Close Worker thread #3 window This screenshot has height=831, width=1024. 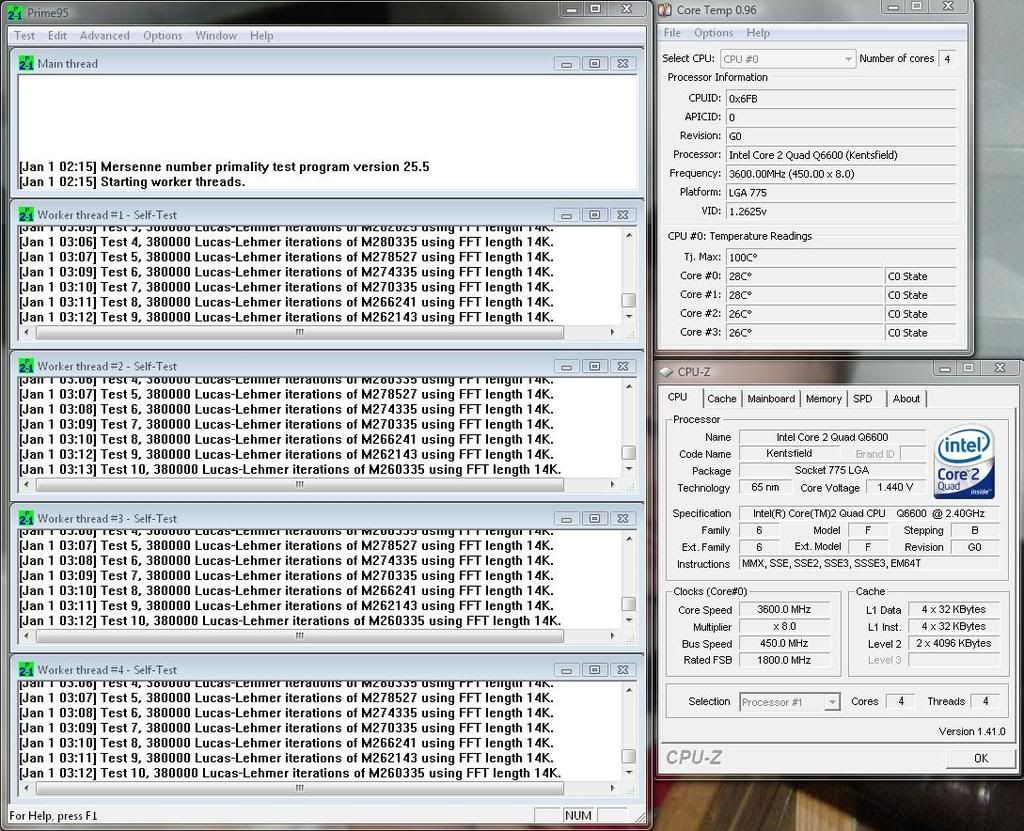[x=623, y=519]
